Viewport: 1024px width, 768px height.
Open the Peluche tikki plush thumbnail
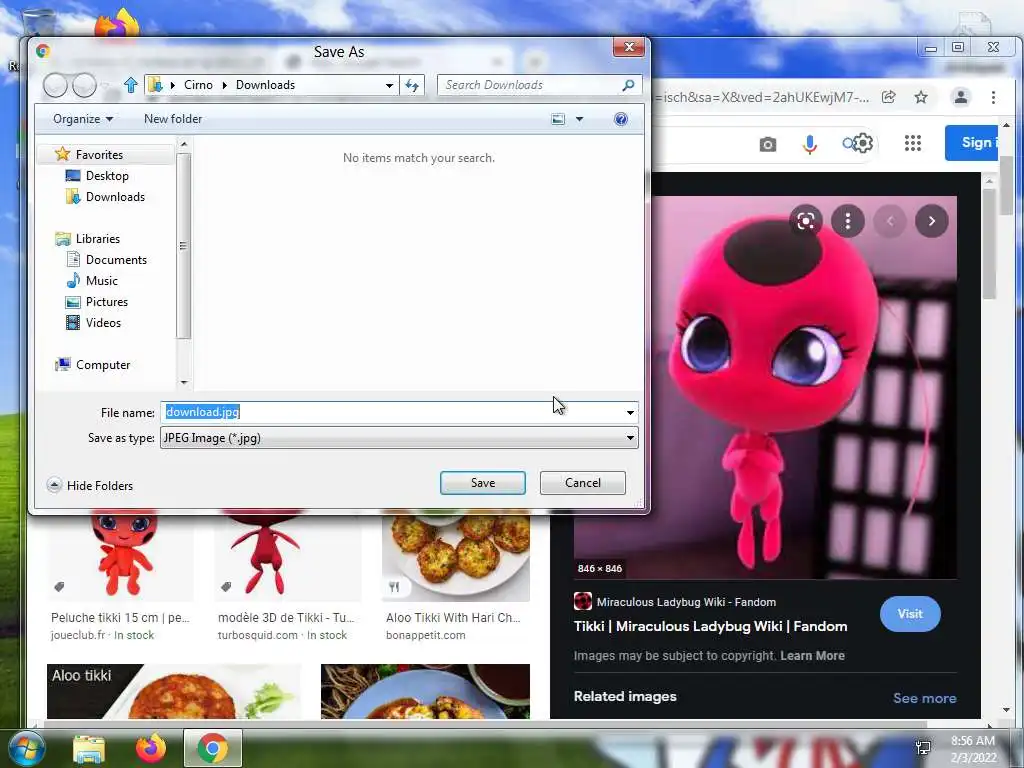(121, 556)
